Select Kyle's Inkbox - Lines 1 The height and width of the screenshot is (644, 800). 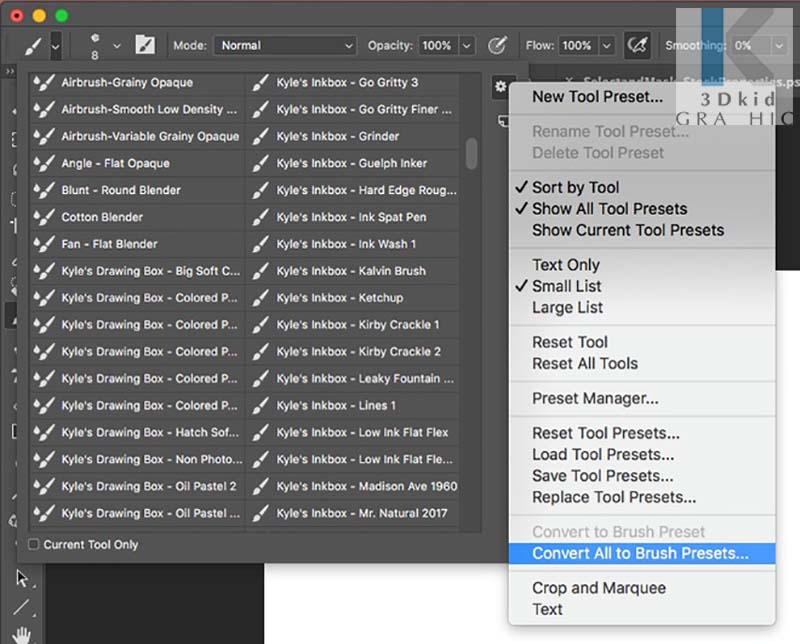(353, 406)
